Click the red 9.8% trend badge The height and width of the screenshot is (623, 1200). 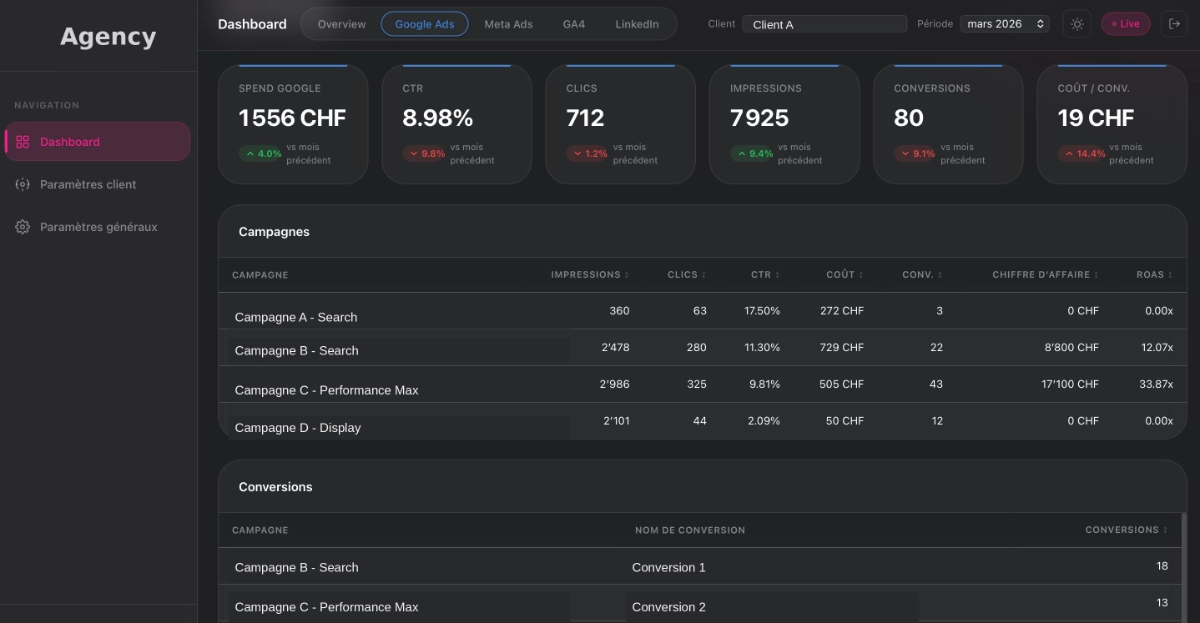point(425,154)
